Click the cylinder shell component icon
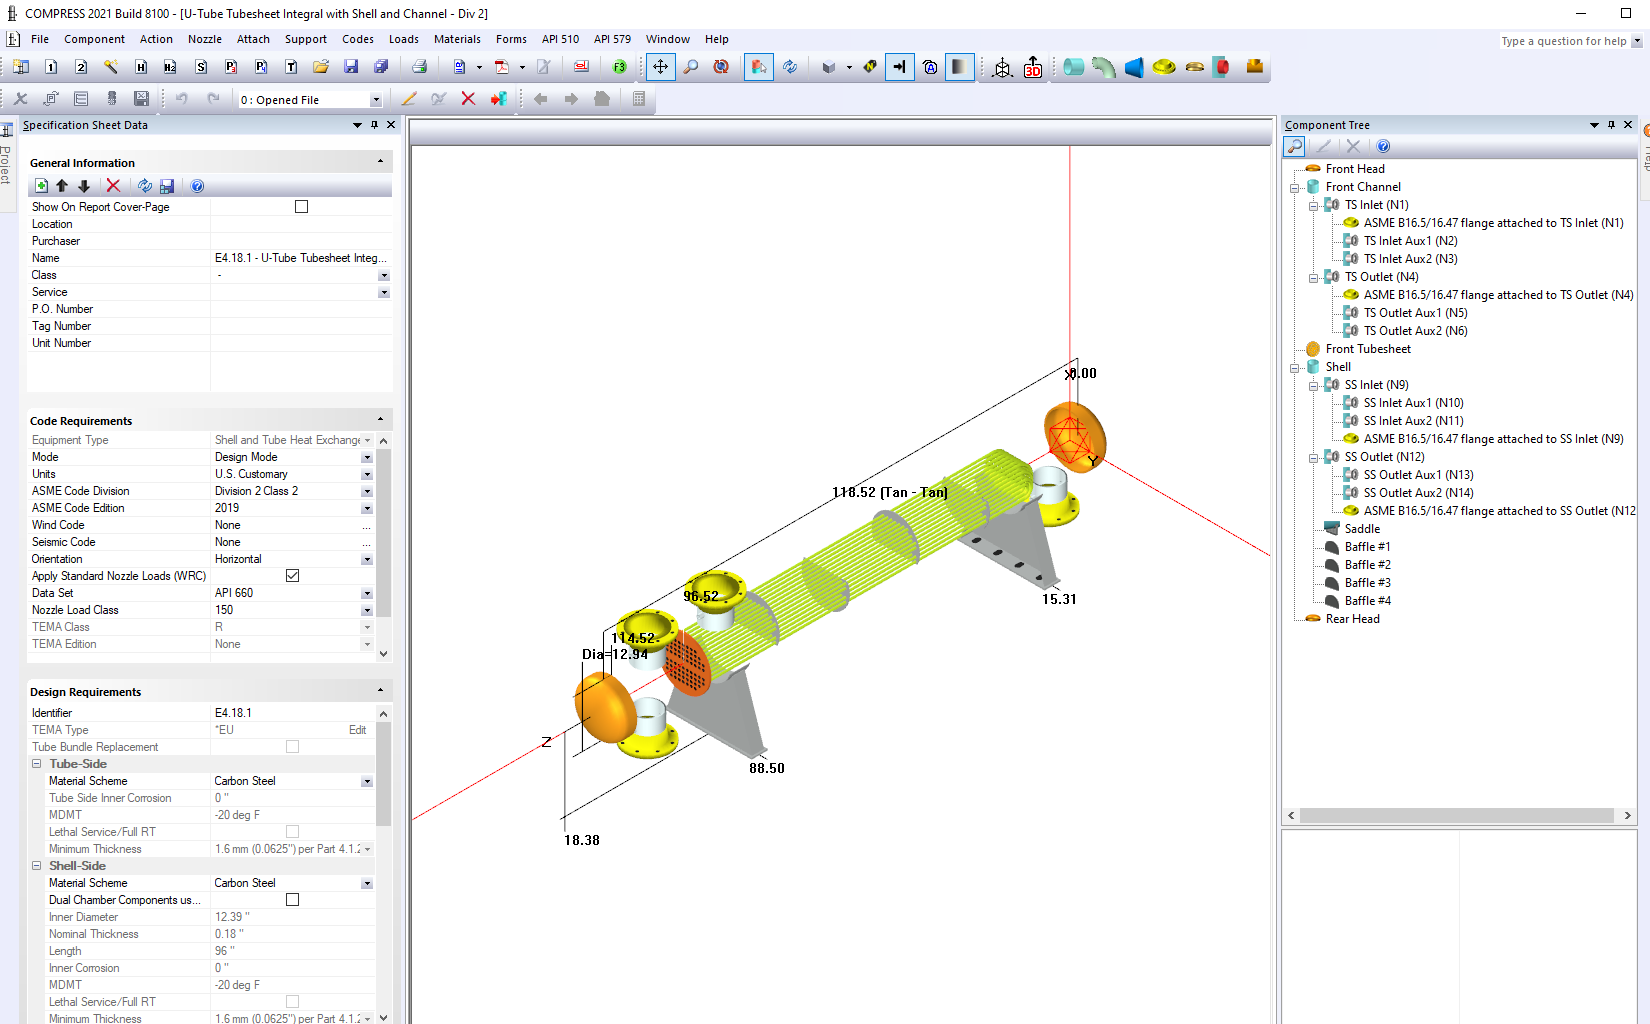 [1073, 67]
